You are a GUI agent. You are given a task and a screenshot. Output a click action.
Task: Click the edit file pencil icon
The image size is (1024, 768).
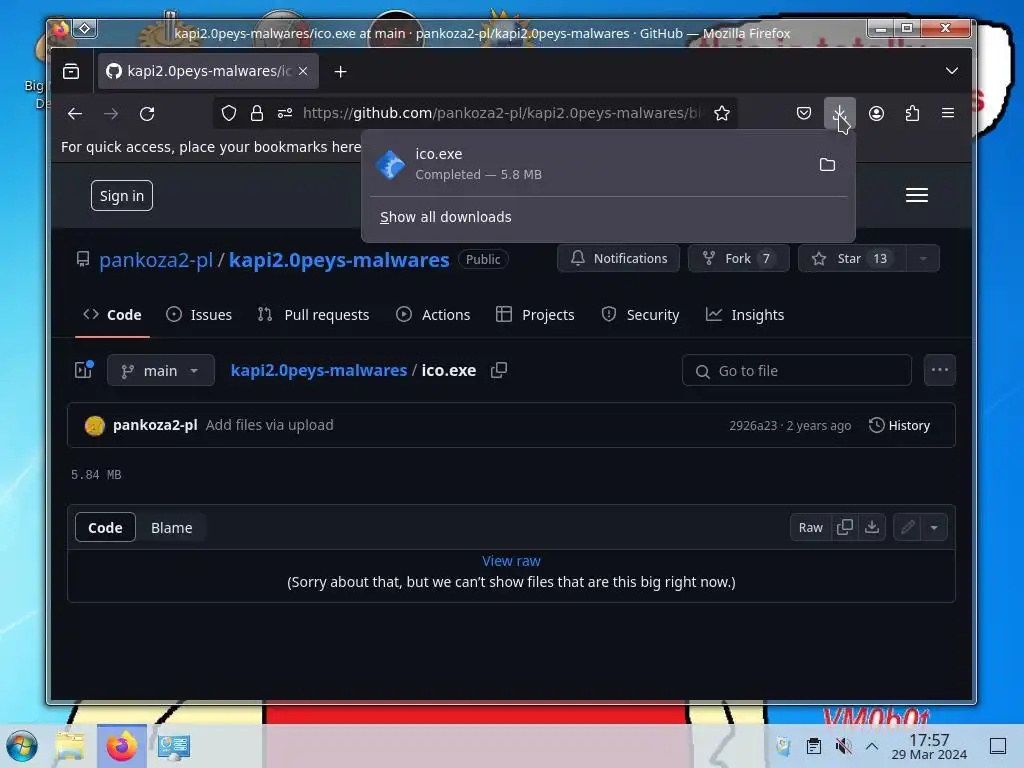click(907, 528)
